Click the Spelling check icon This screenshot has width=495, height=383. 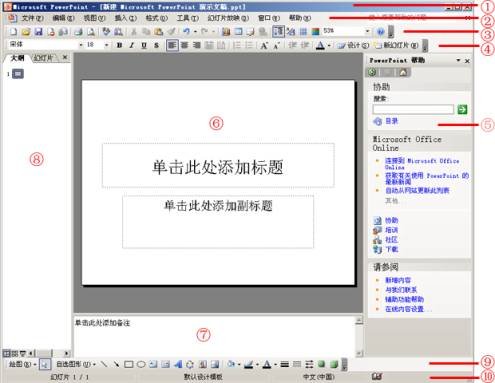pos(106,32)
